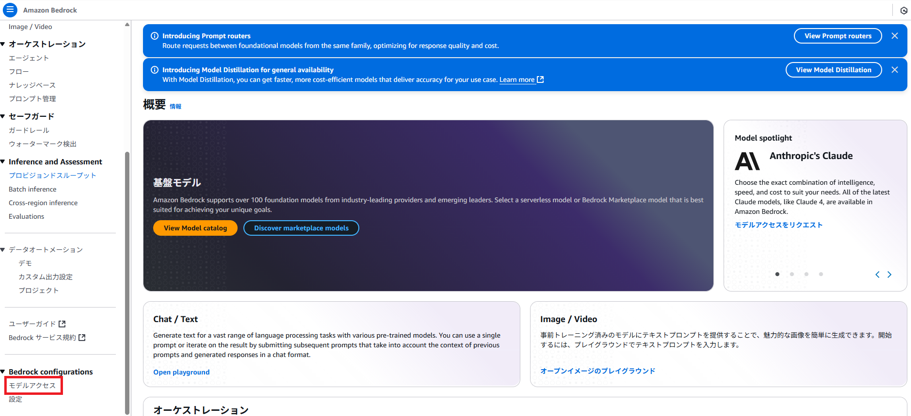Click Discover marketplace models button
Image resolution: width=911 pixels, height=416 pixels.
[301, 228]
